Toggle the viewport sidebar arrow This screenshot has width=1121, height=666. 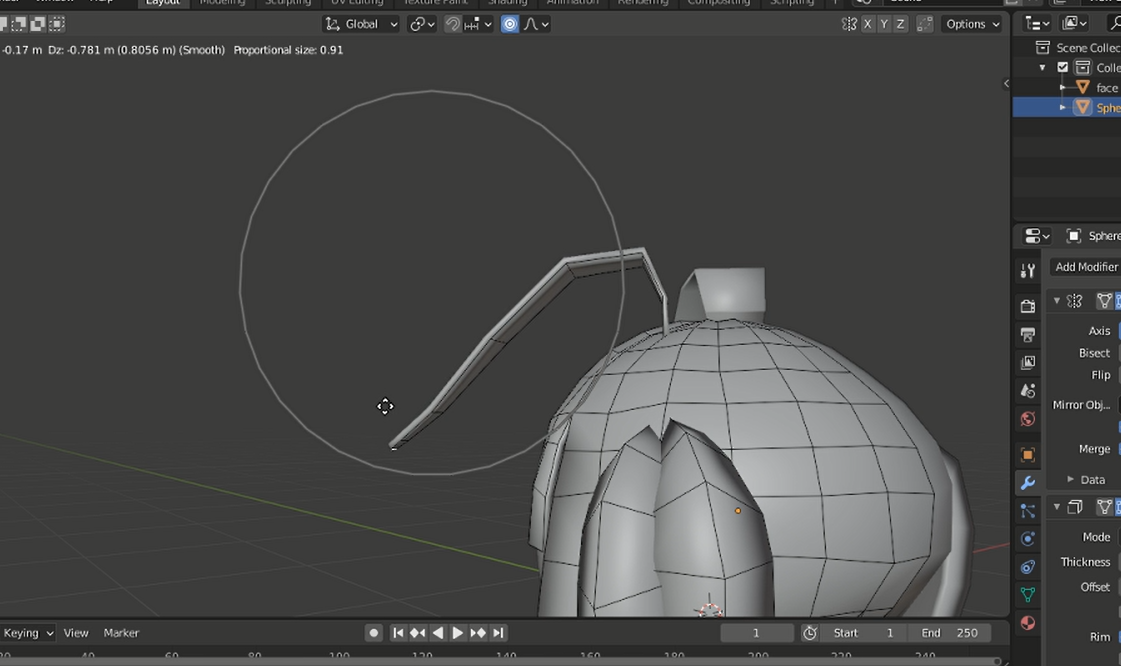click(x=1006, y=84)
